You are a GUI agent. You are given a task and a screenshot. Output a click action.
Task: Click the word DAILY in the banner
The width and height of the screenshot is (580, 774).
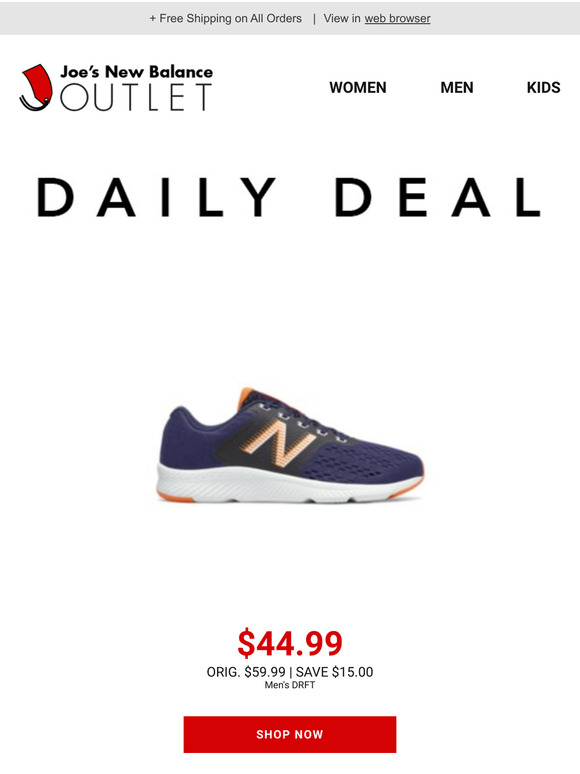click(x=156, y=197)
